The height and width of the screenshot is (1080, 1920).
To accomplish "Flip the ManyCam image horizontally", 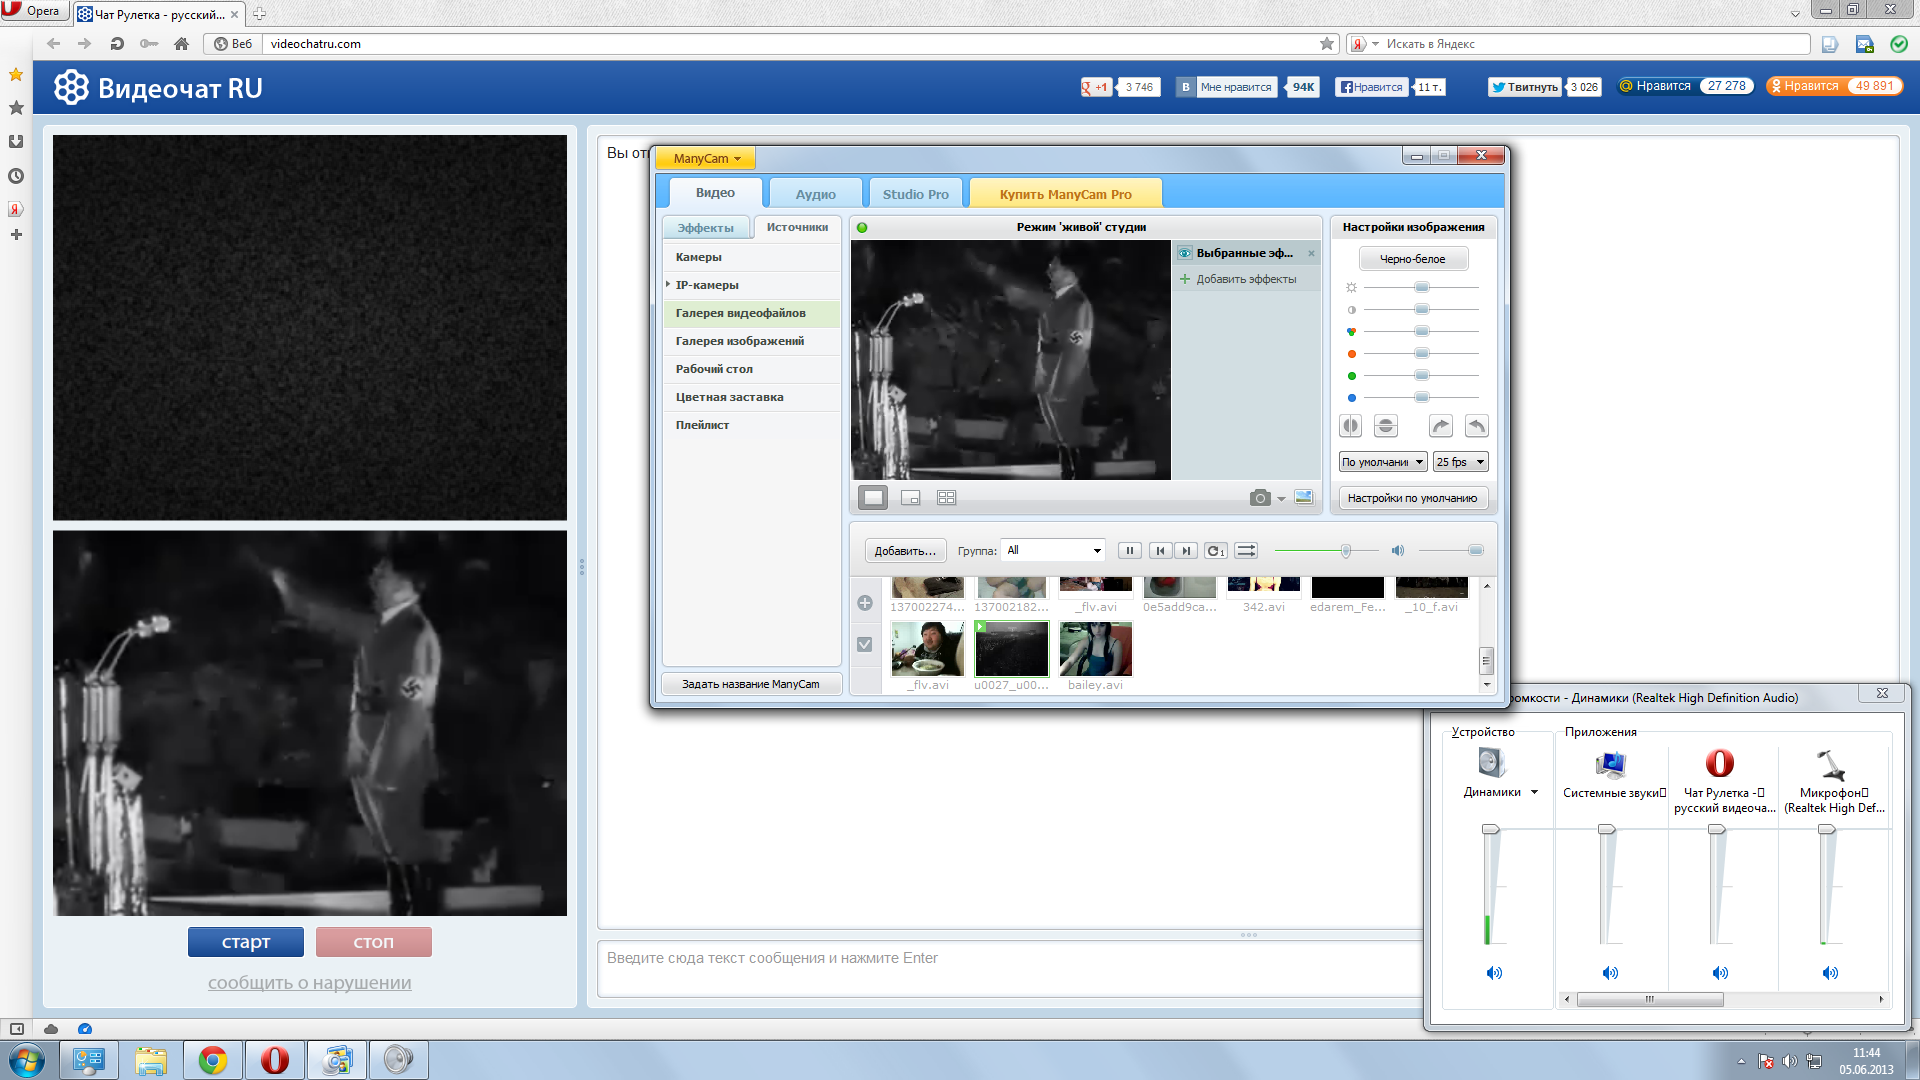I will pos(1350,426).
